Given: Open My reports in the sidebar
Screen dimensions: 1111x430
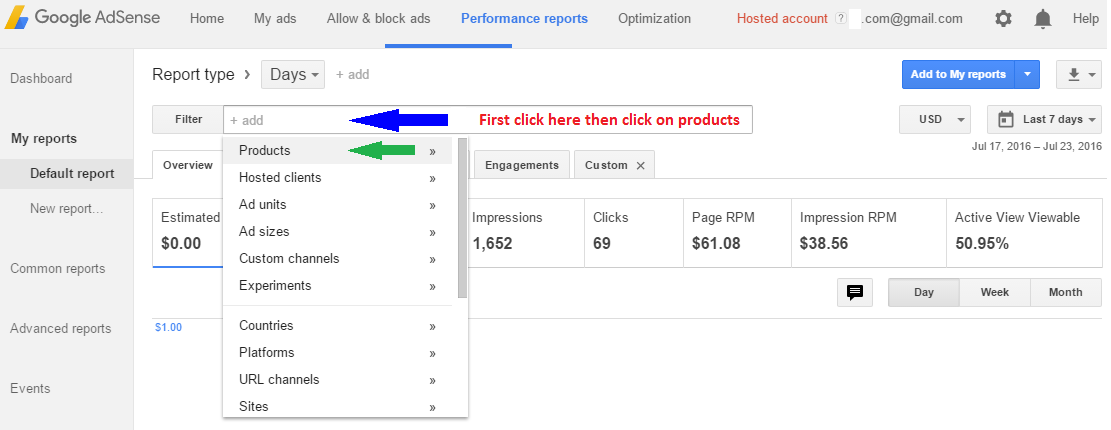Looking at the screenshot, I should point(44,139).
